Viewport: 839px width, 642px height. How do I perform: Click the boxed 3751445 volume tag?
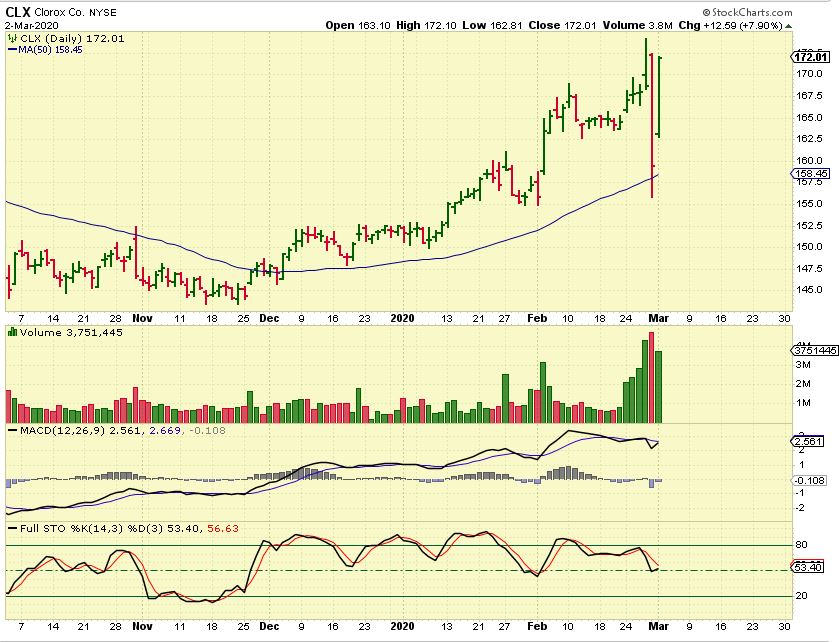point(814,350)
